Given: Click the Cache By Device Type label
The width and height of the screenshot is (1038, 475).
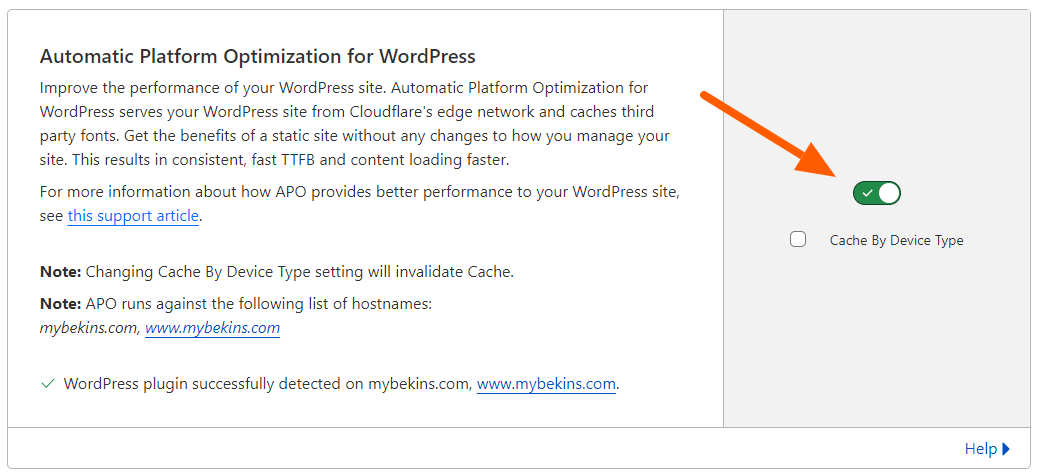Looking at the screenshot, I should click(896, 241).
